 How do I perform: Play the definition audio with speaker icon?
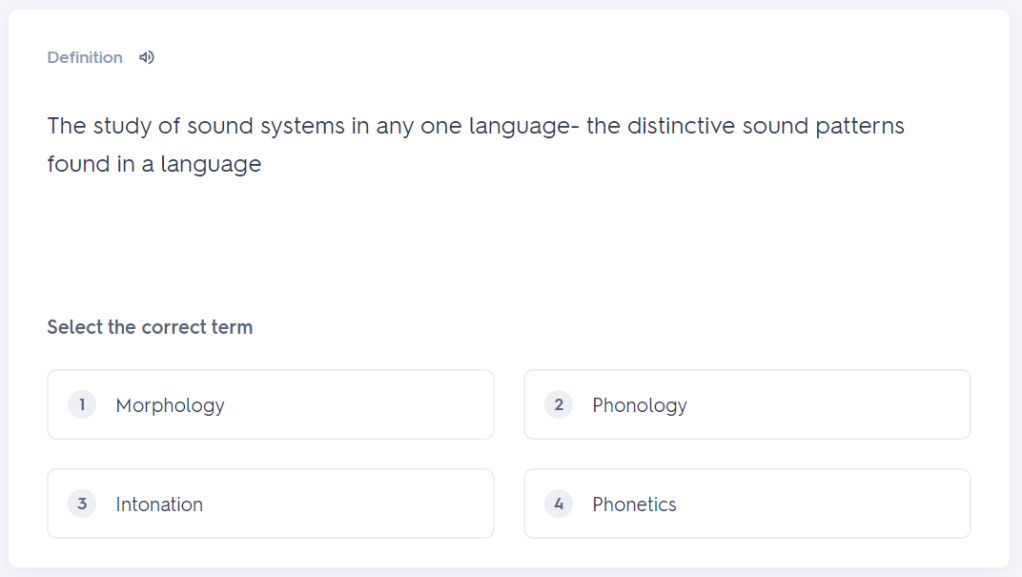pyautogui.click(x=147, y=58)
